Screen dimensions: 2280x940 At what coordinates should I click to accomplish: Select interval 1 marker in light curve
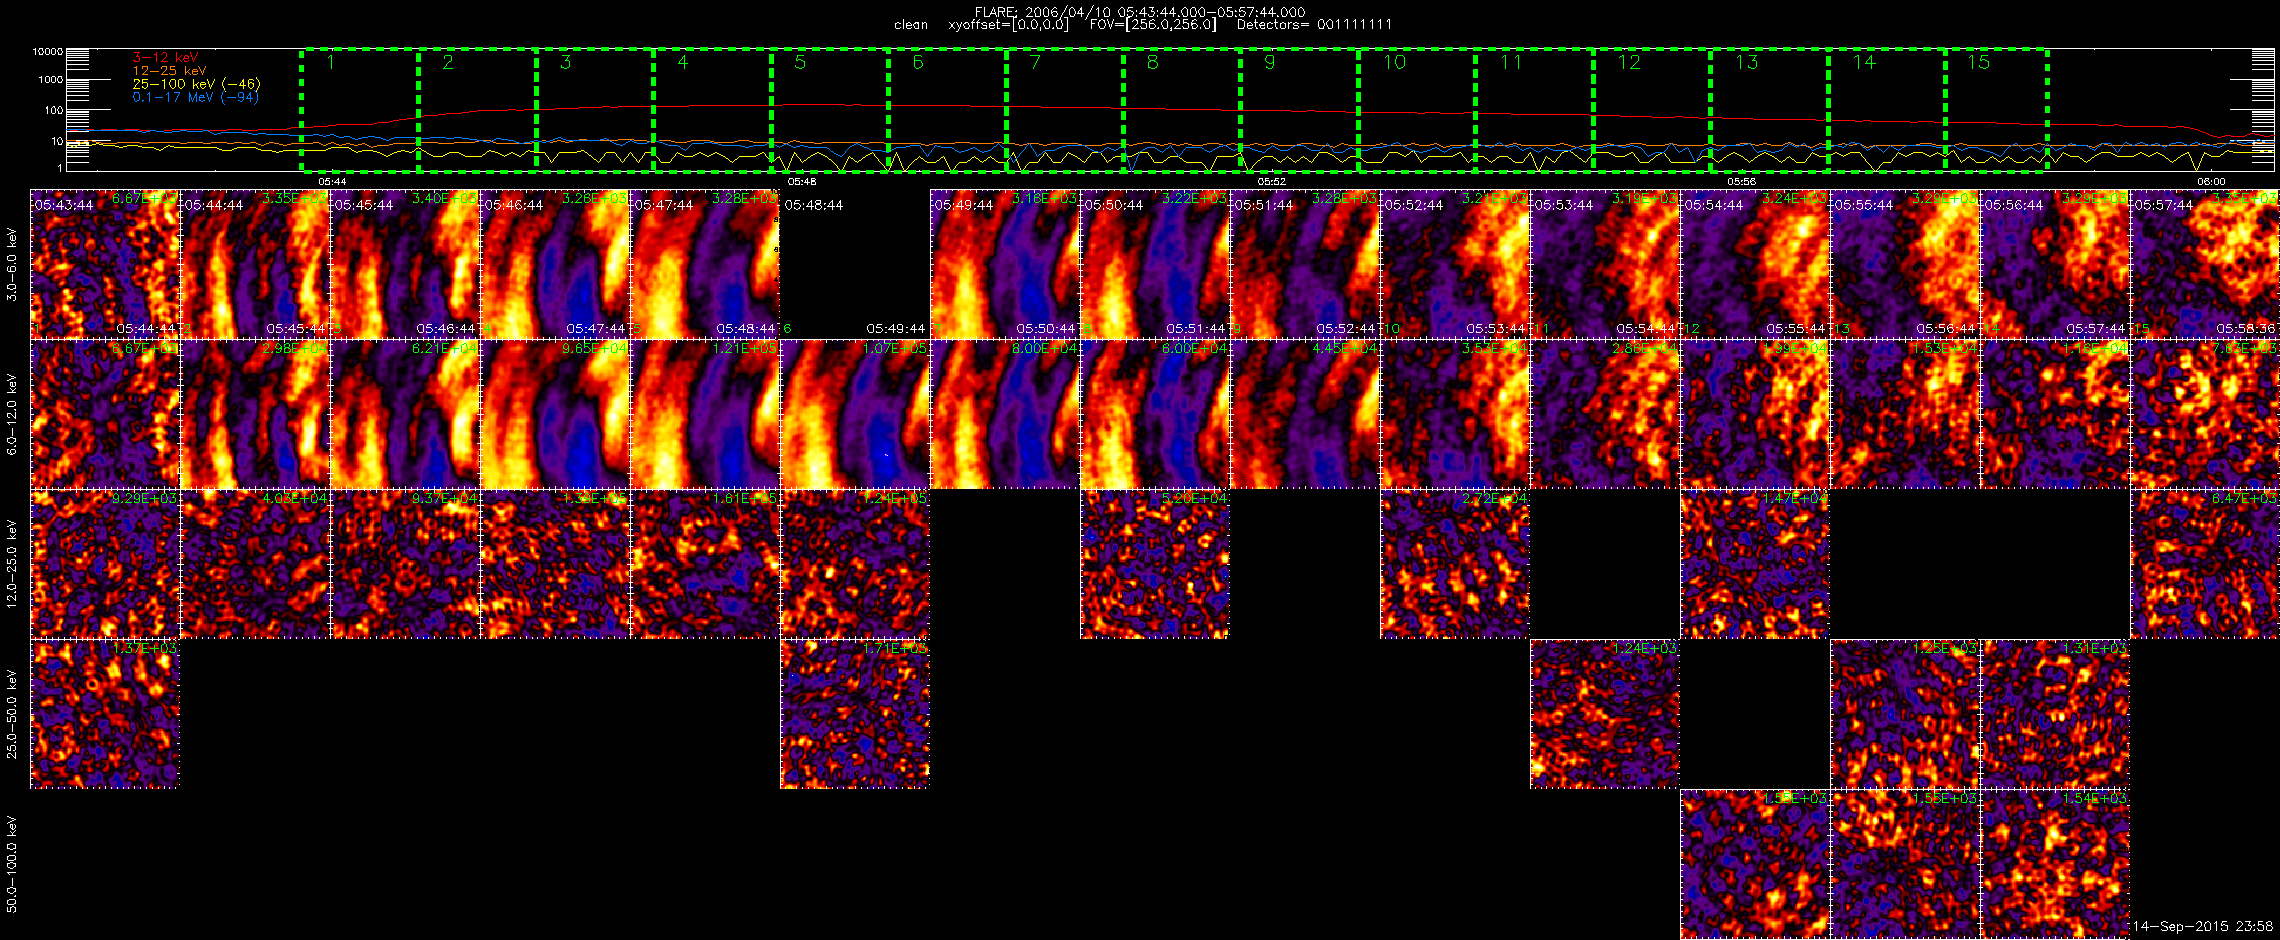[331, 63]
